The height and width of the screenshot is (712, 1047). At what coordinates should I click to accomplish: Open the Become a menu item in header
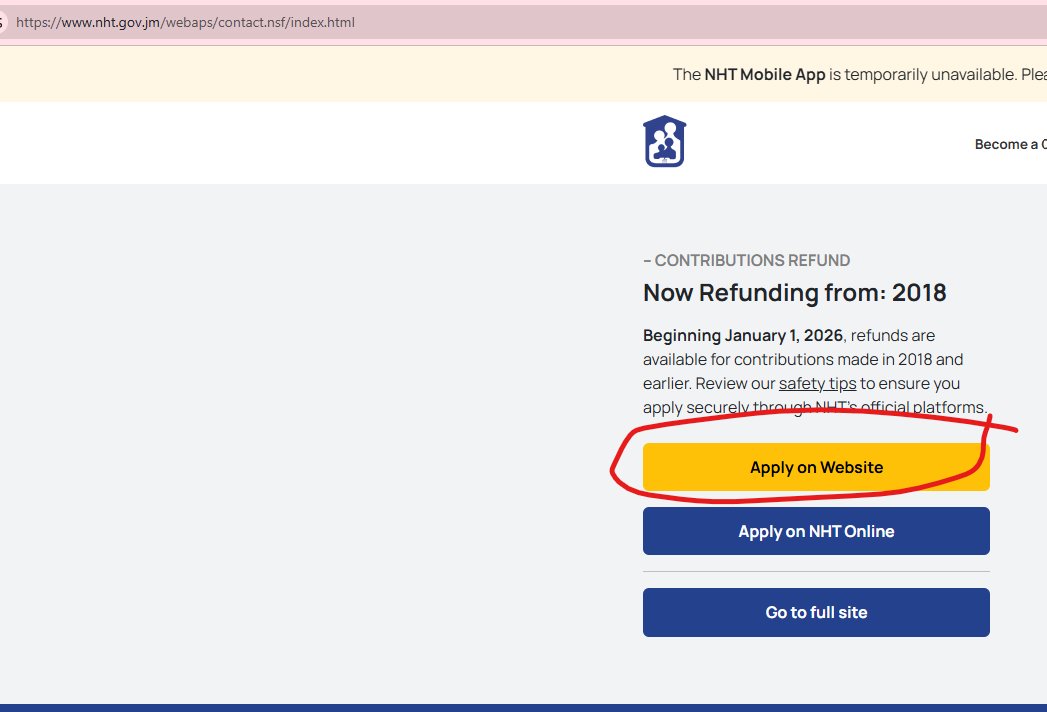pos(1010,144)
